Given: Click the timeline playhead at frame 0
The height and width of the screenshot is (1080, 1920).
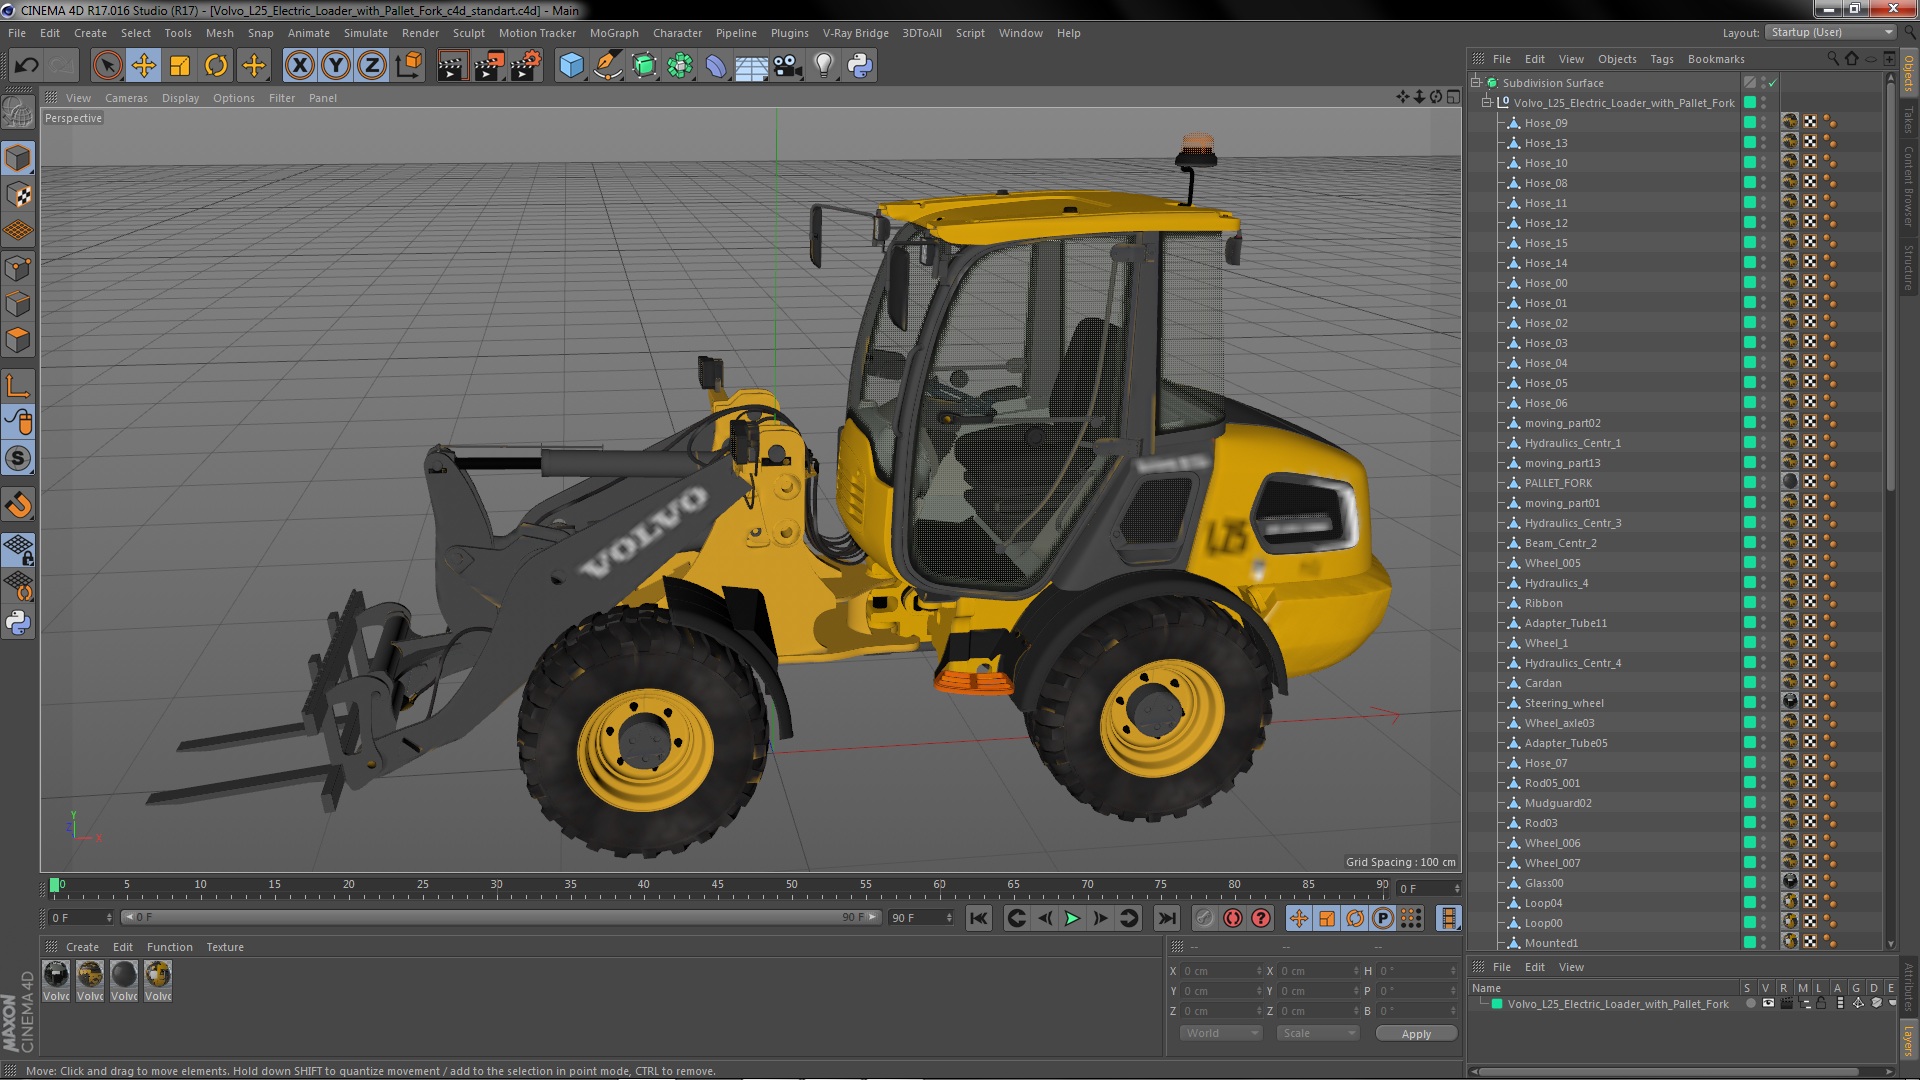Looking at the screenshot, I should 55,885.
